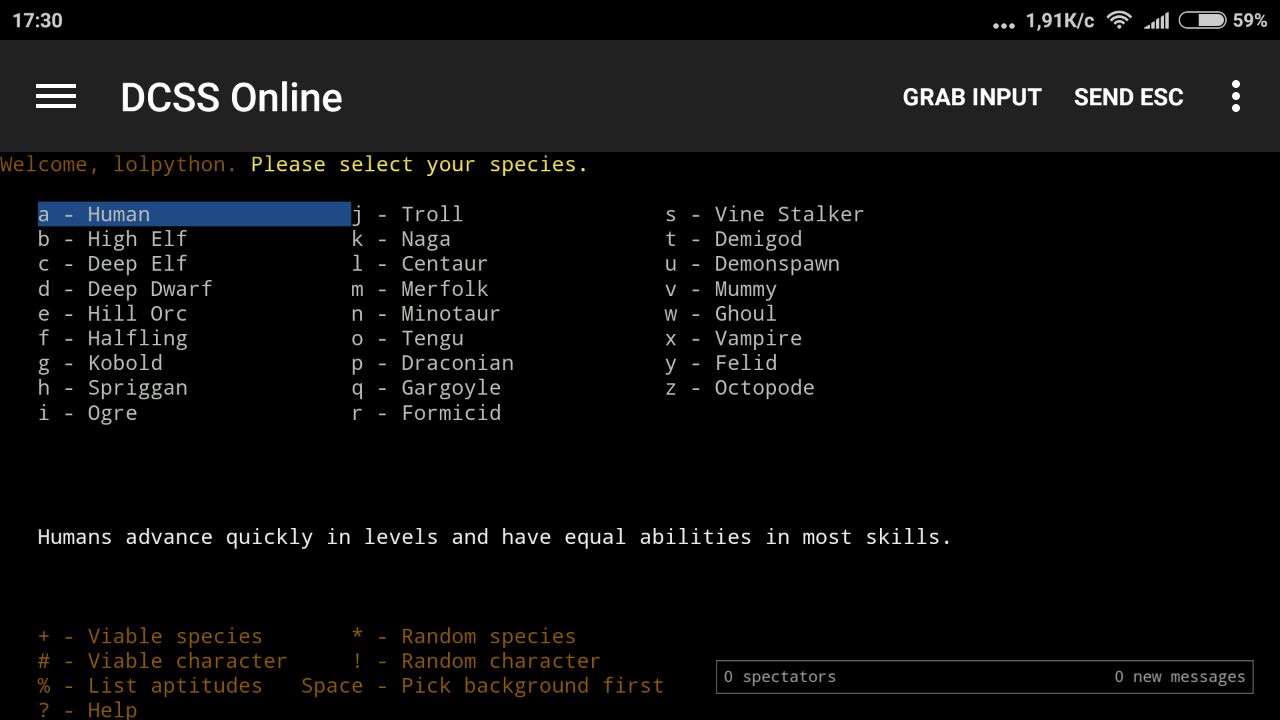
Task: Select High Elf species
Action: (113, 239)
